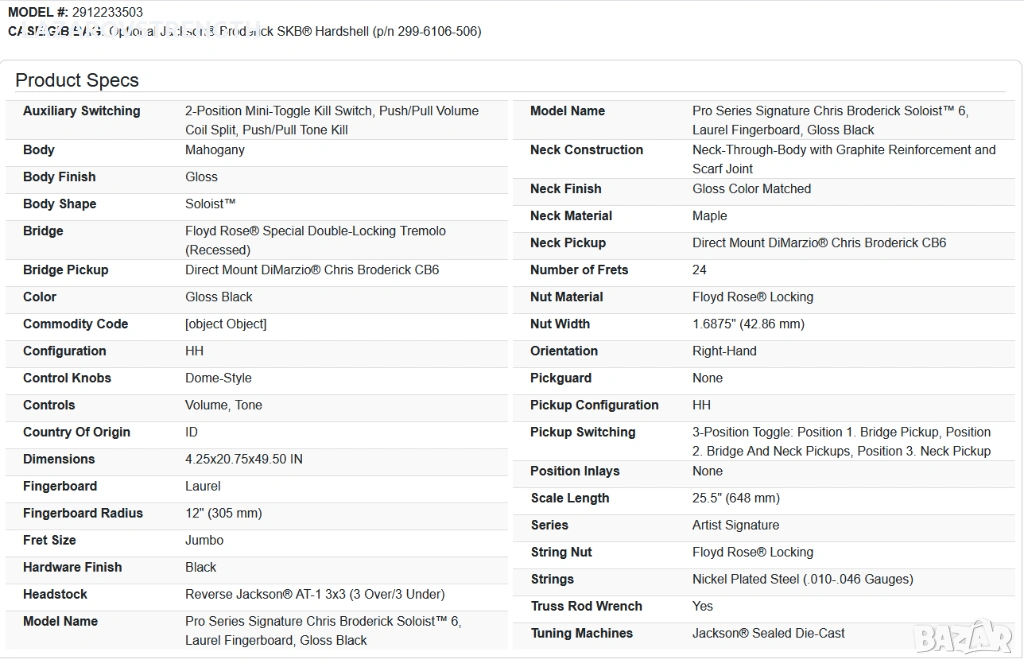Click the Jackson Sealed Die-Cast tuning machines value
Viewport: 1024px width, 666px height.
click(768, 633)
